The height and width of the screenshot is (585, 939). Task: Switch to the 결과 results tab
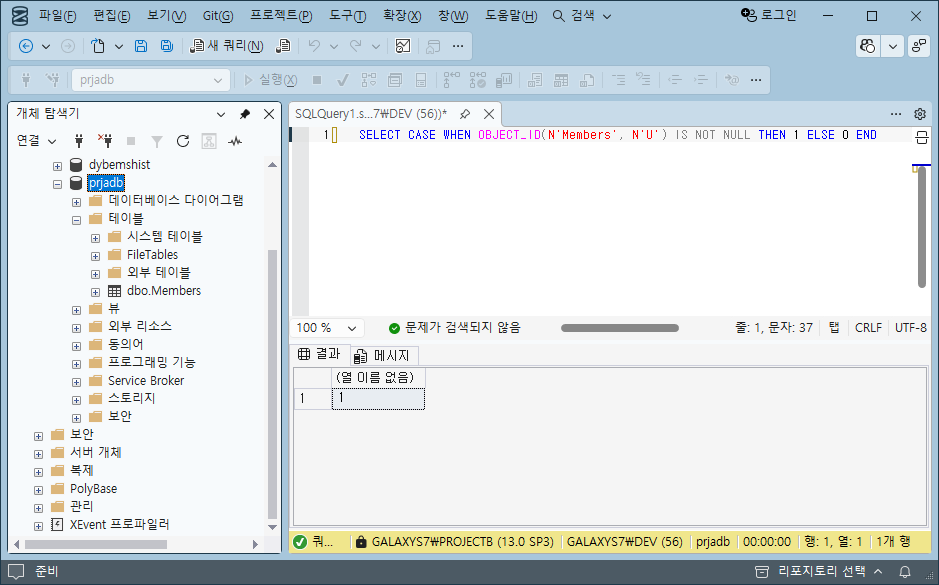pos(320,354)
